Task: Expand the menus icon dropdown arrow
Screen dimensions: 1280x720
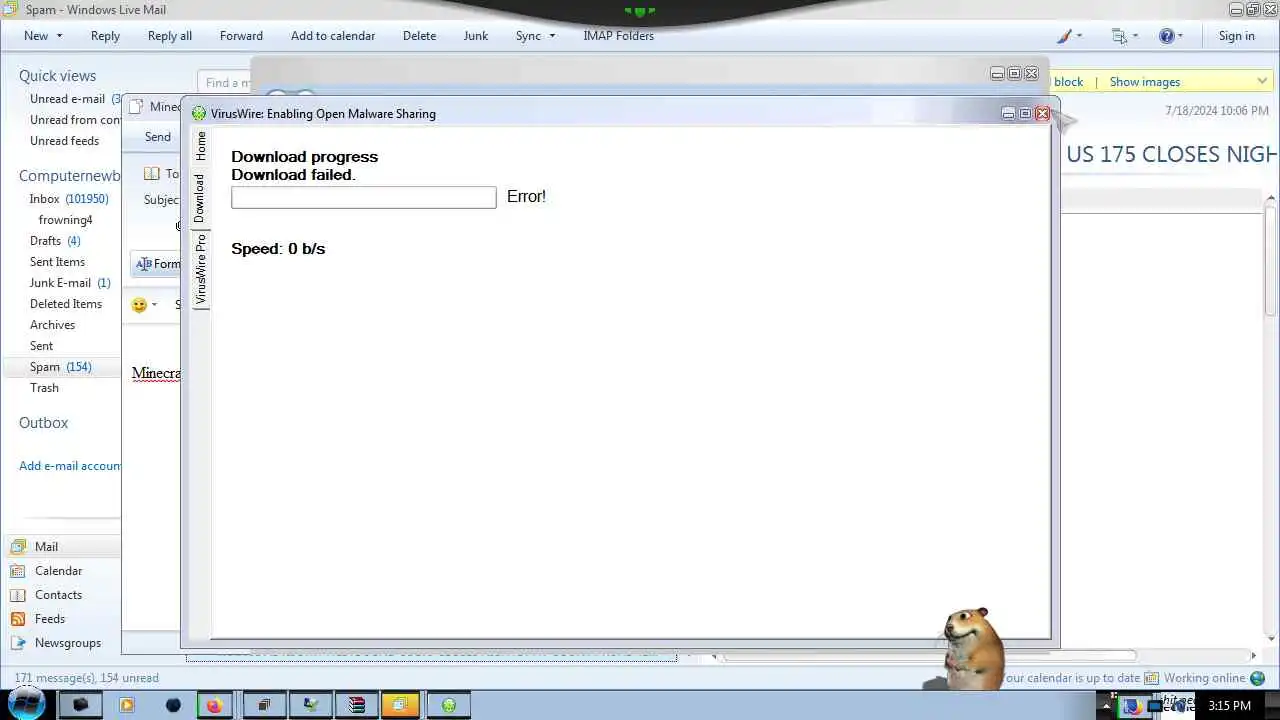Action: point(1135,36)
